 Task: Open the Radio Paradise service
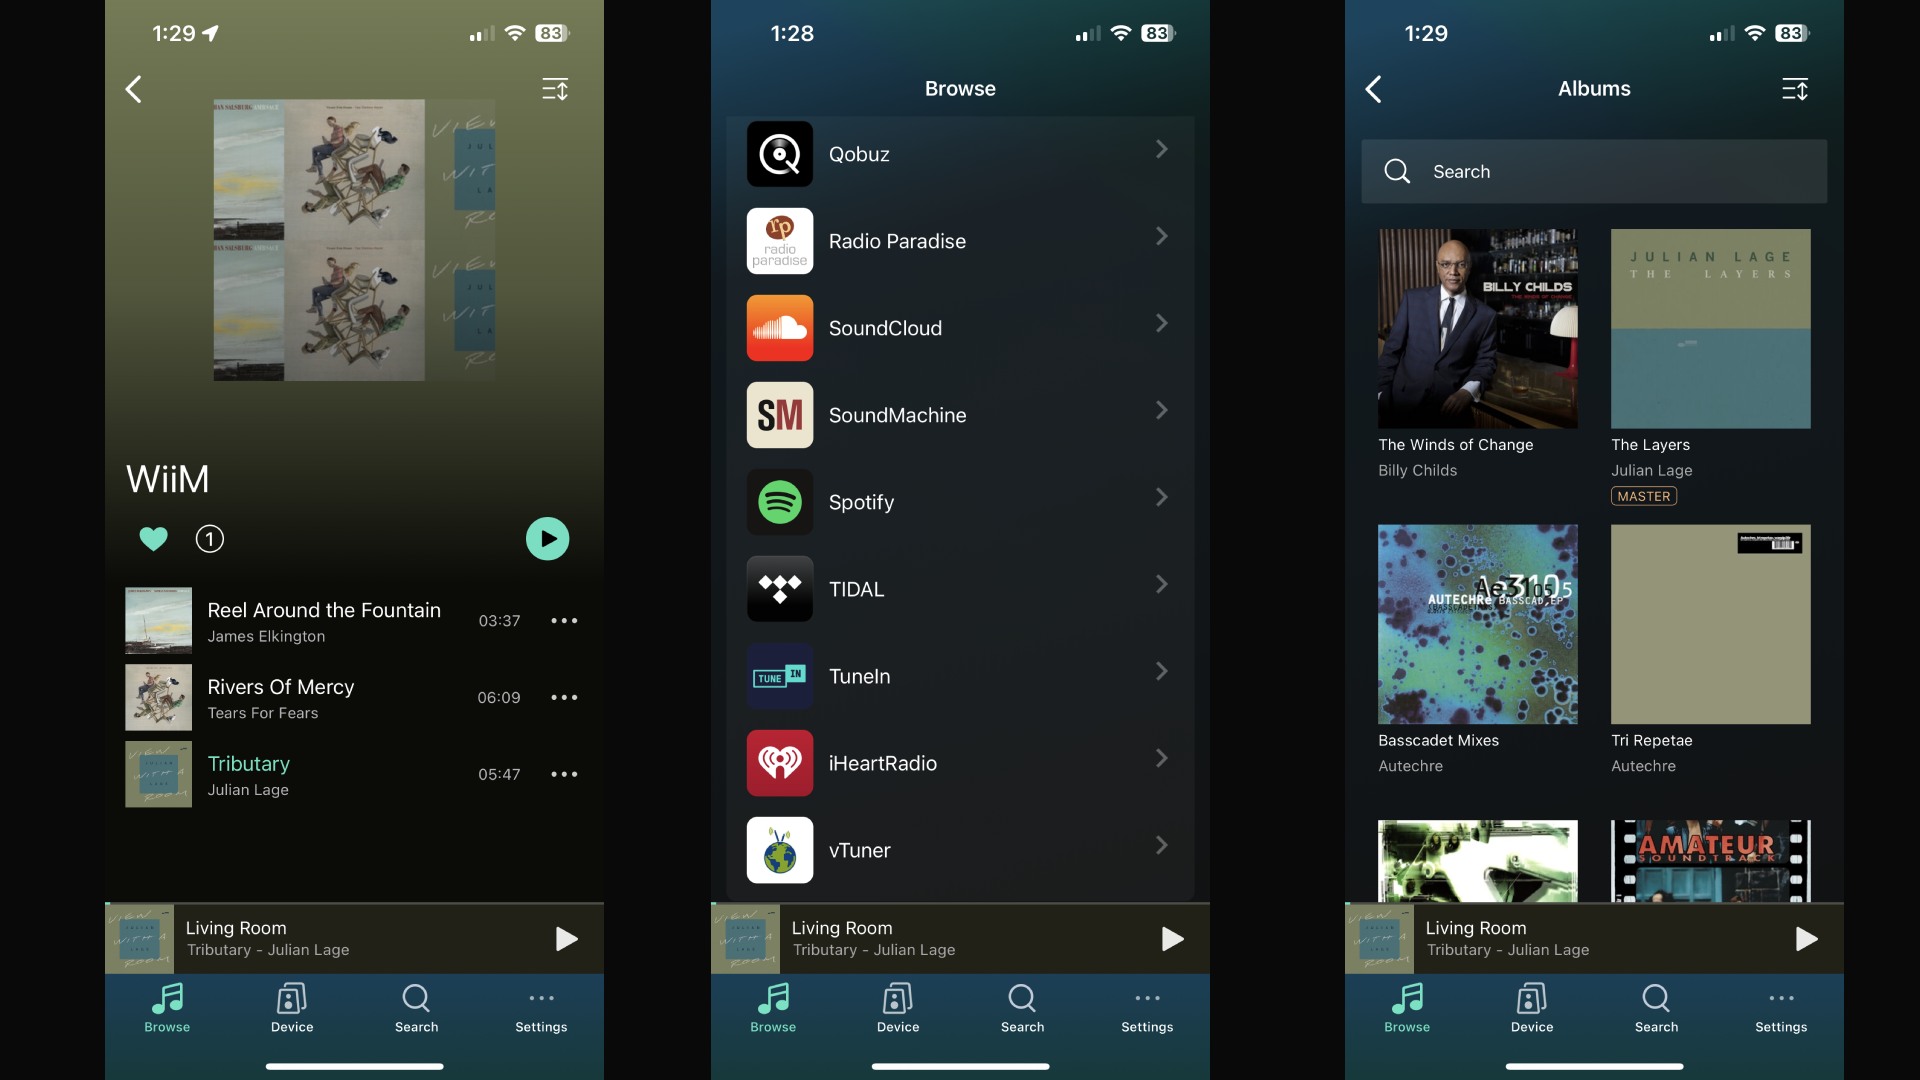(x=959, y=240)
